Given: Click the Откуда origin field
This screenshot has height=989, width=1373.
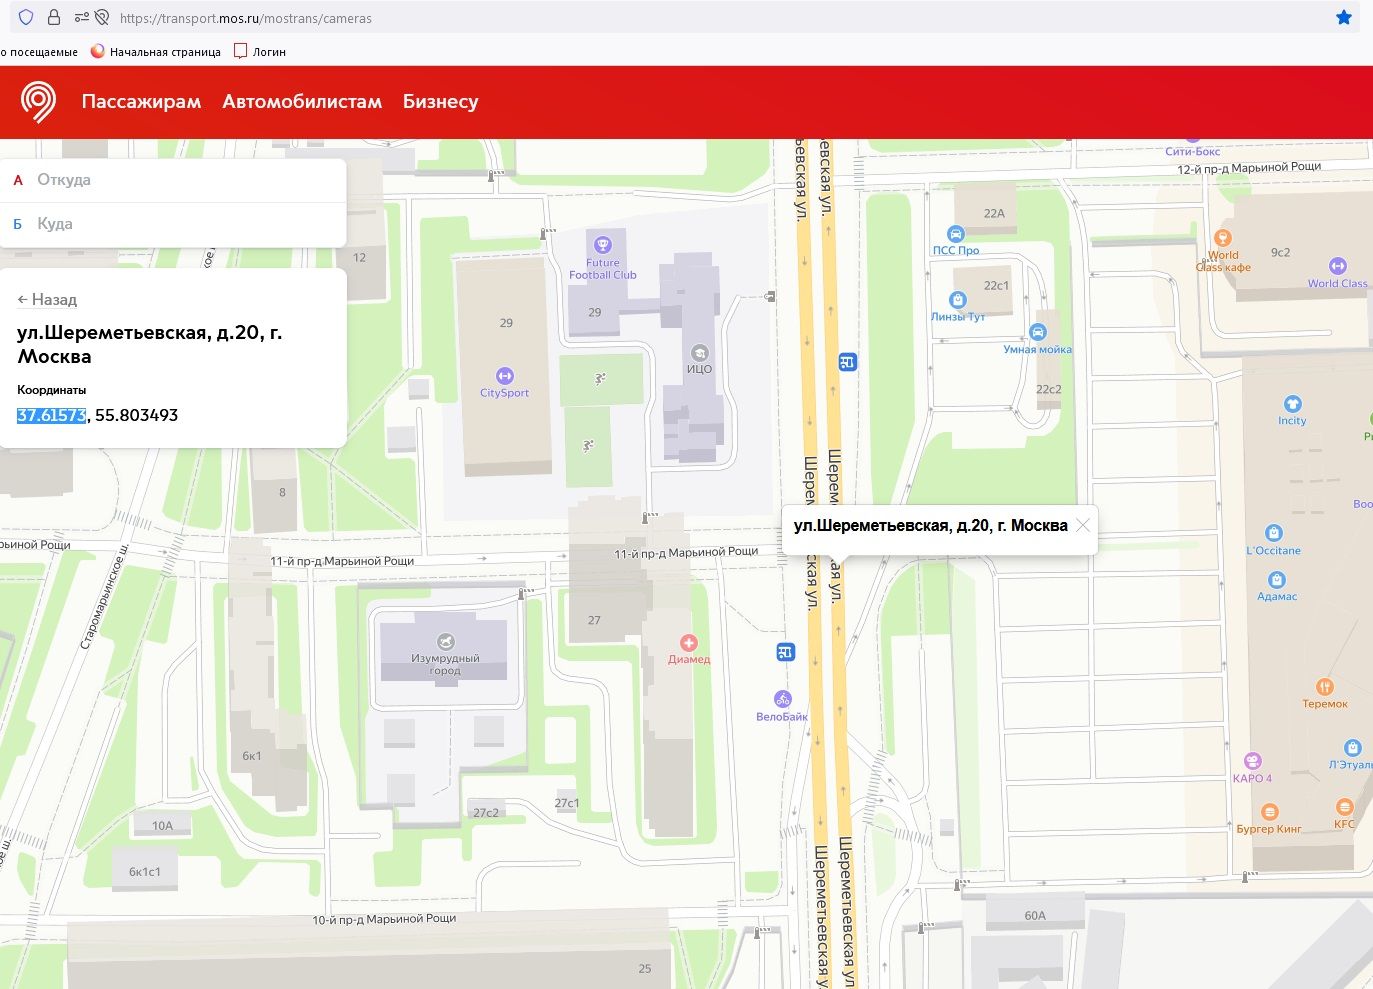Looking at the screenshot, I should 180,180.
